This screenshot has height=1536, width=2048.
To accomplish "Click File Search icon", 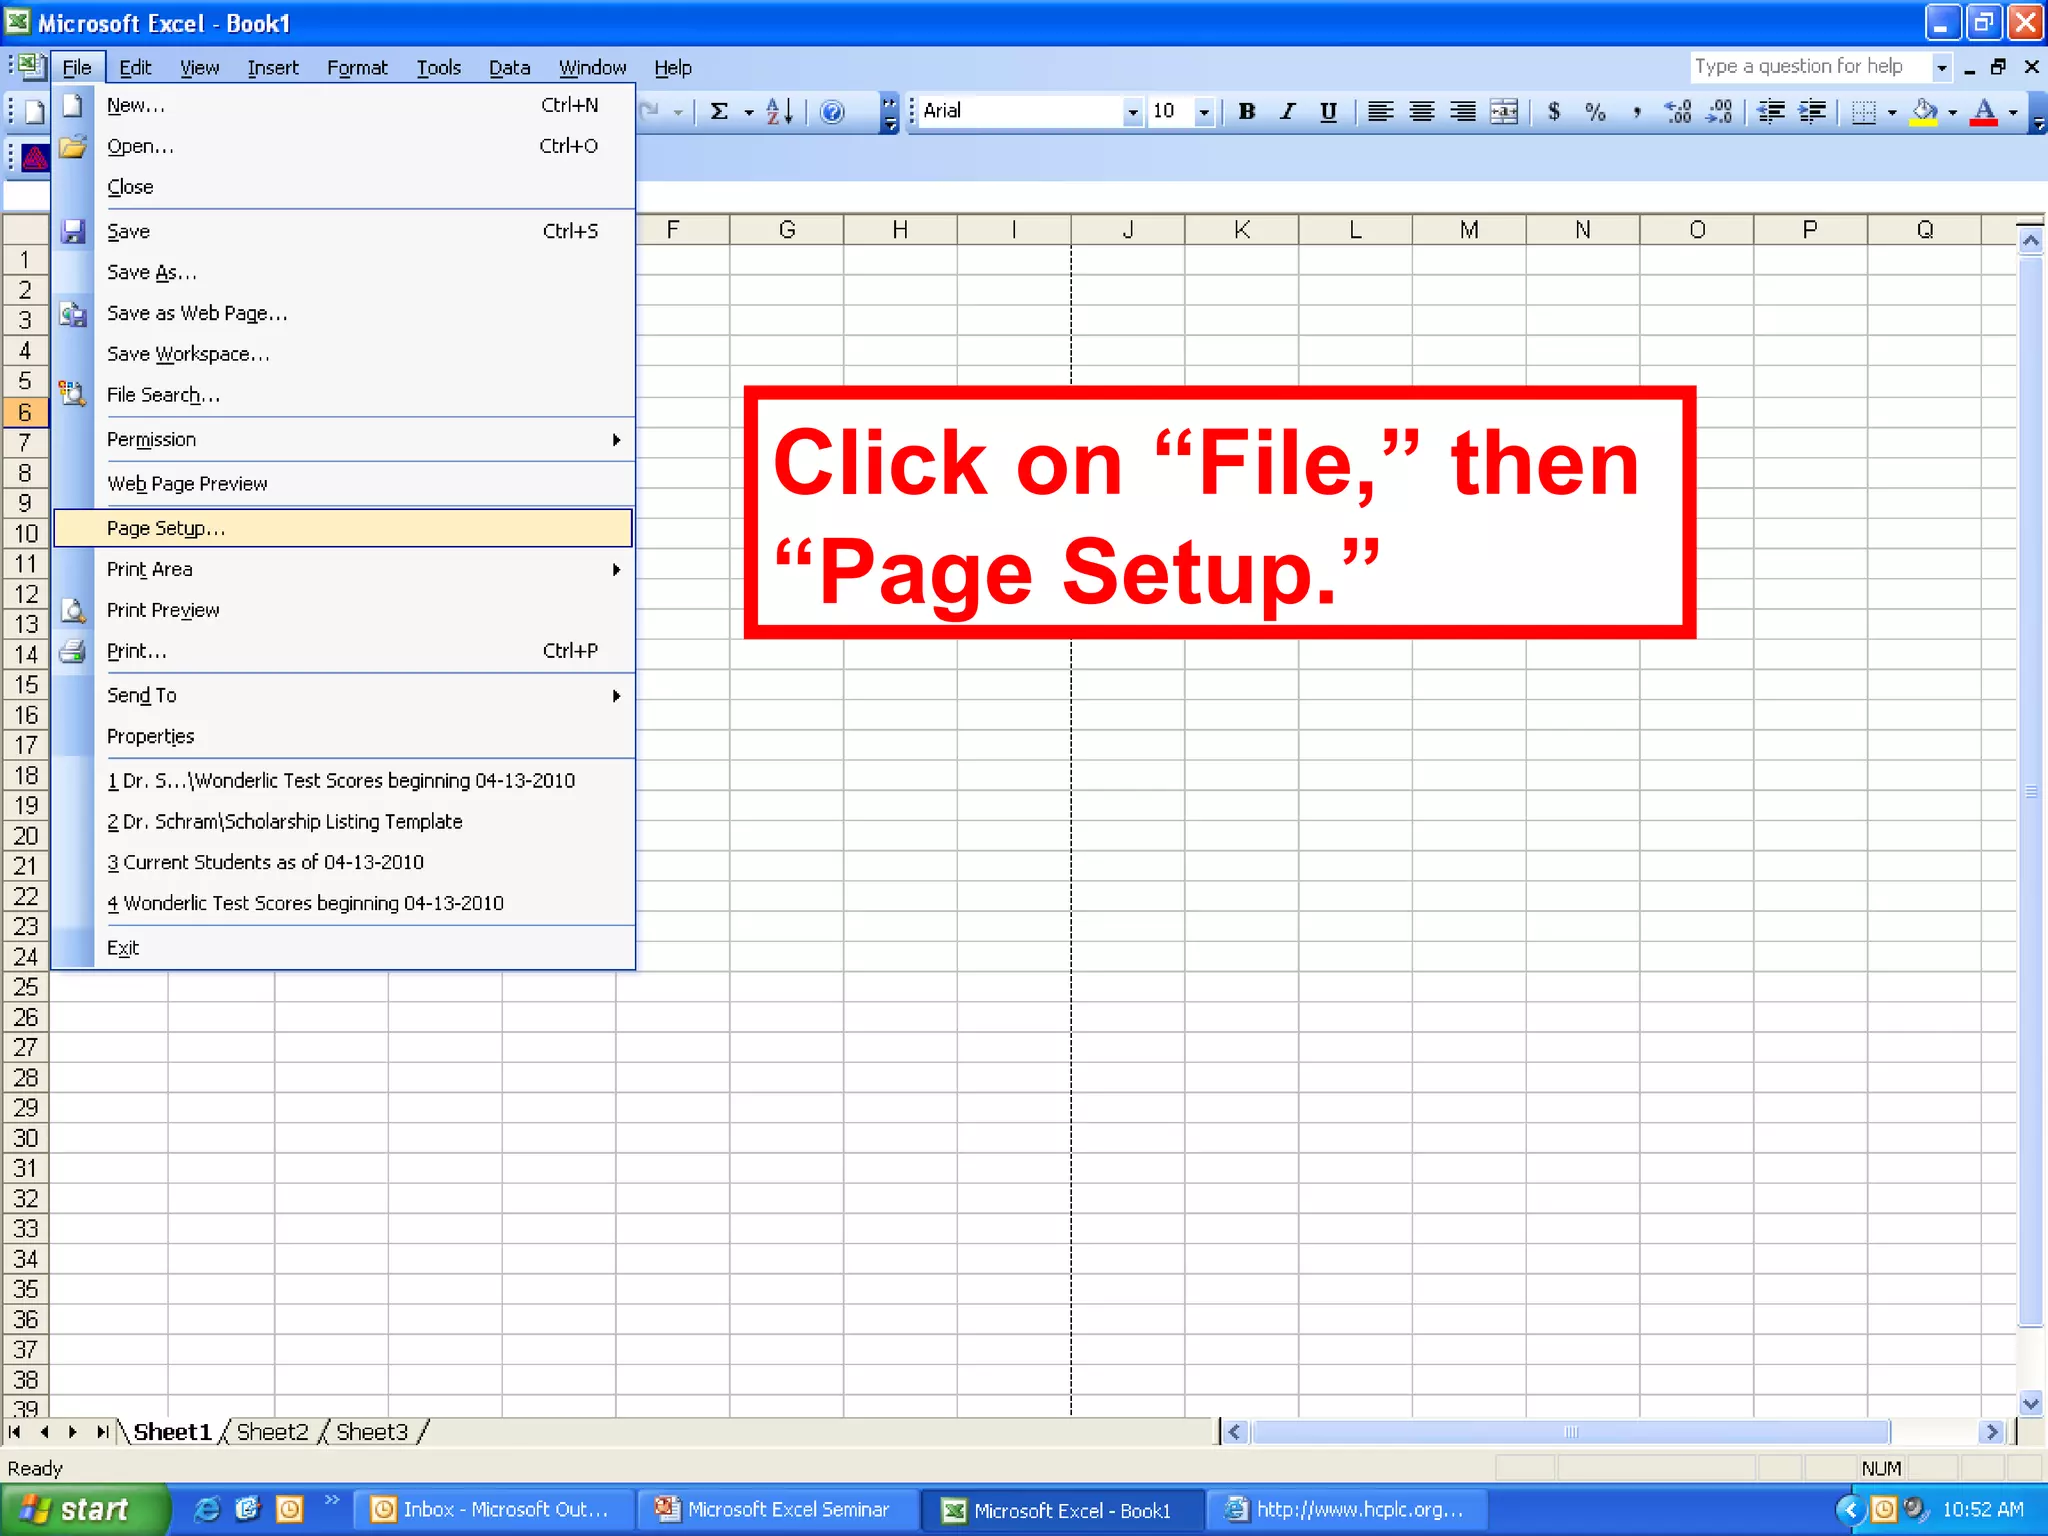I will point(73,395).
